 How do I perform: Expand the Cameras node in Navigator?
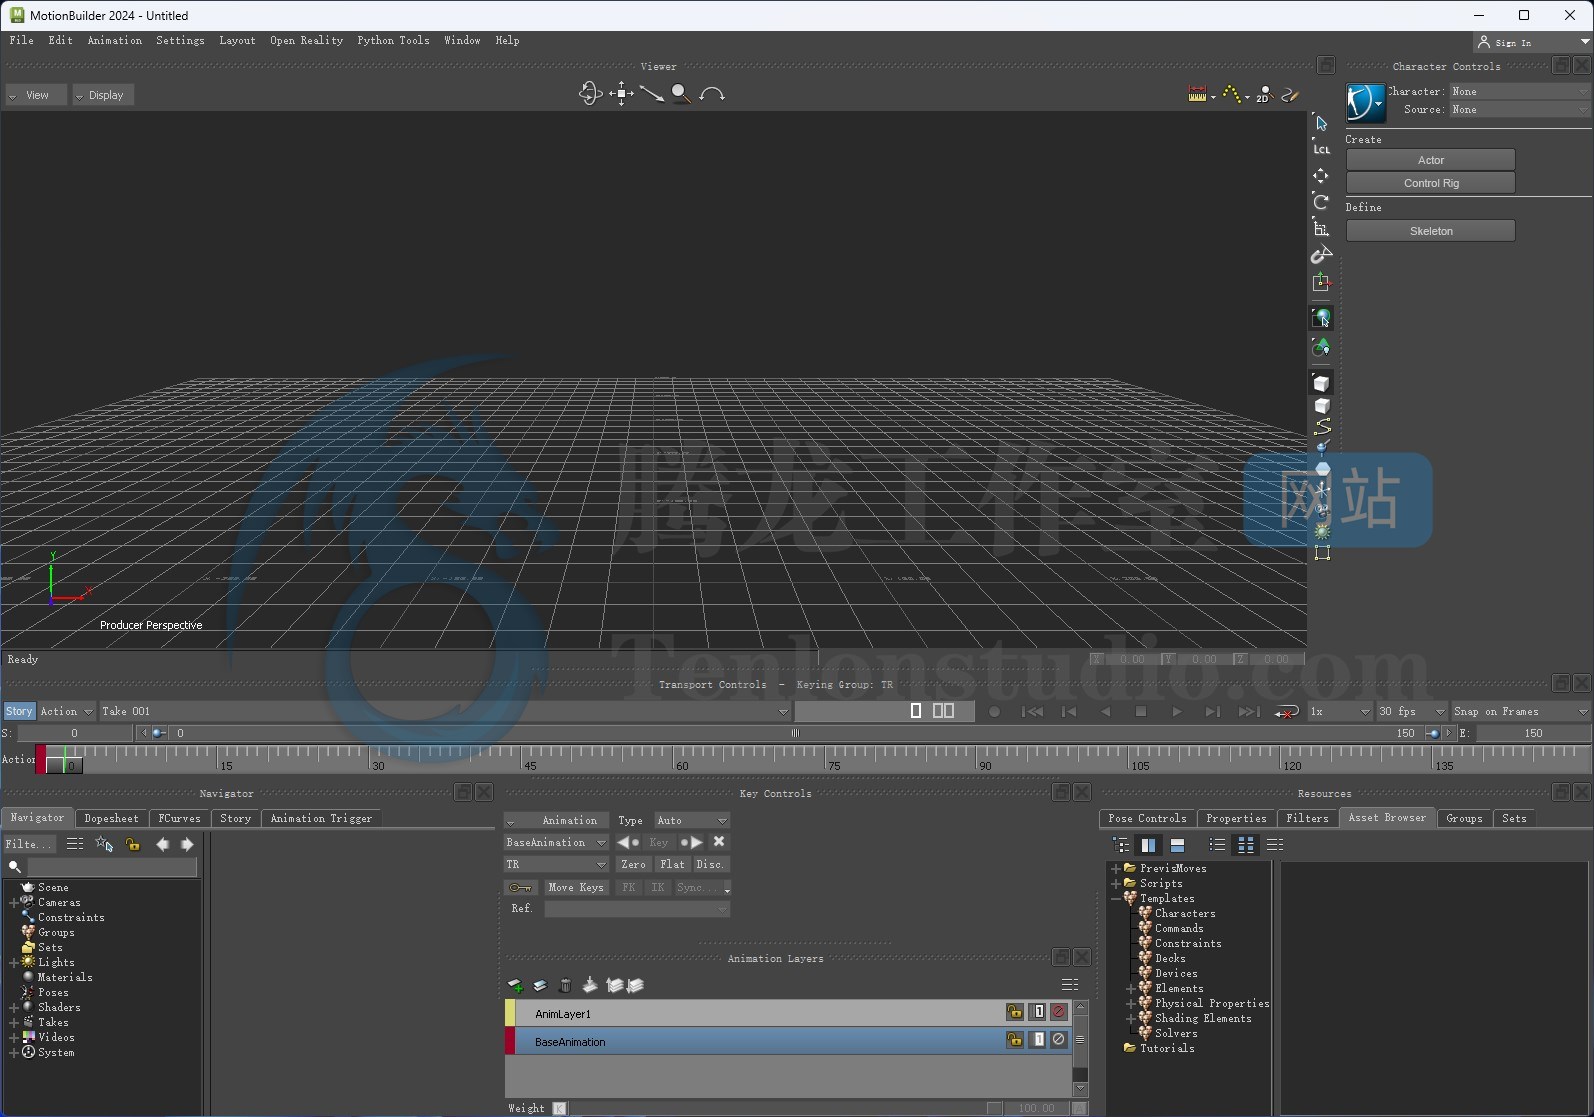14,903
